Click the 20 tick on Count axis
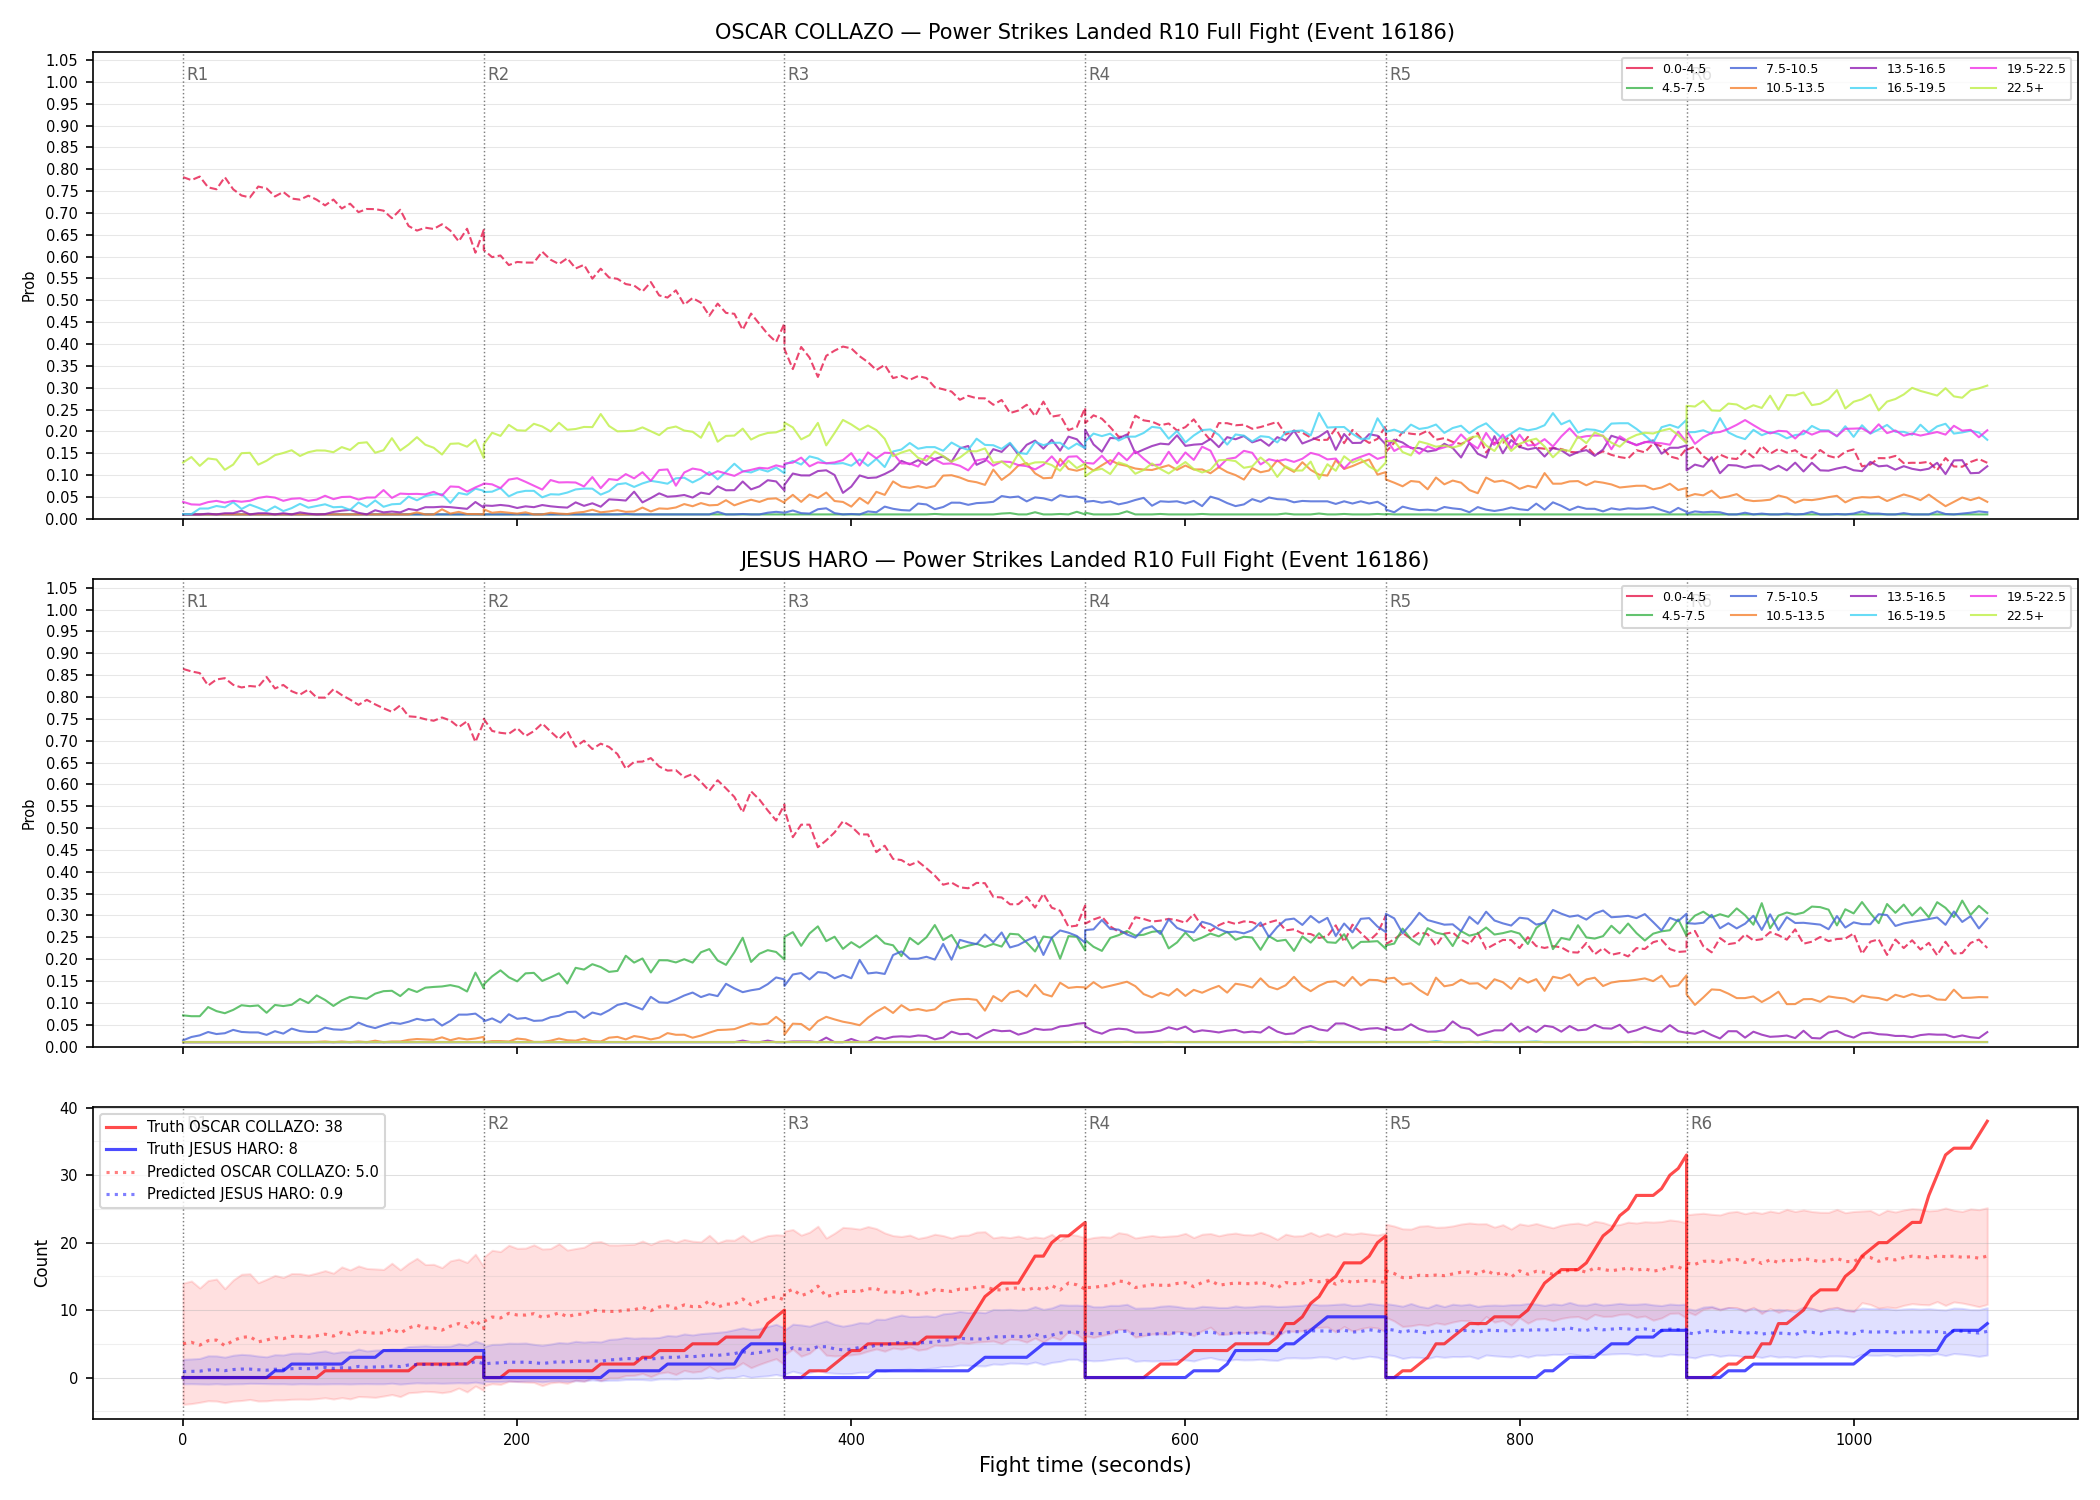The height and width of the screenshot is (1500, 2100). tap(68, 1243)
